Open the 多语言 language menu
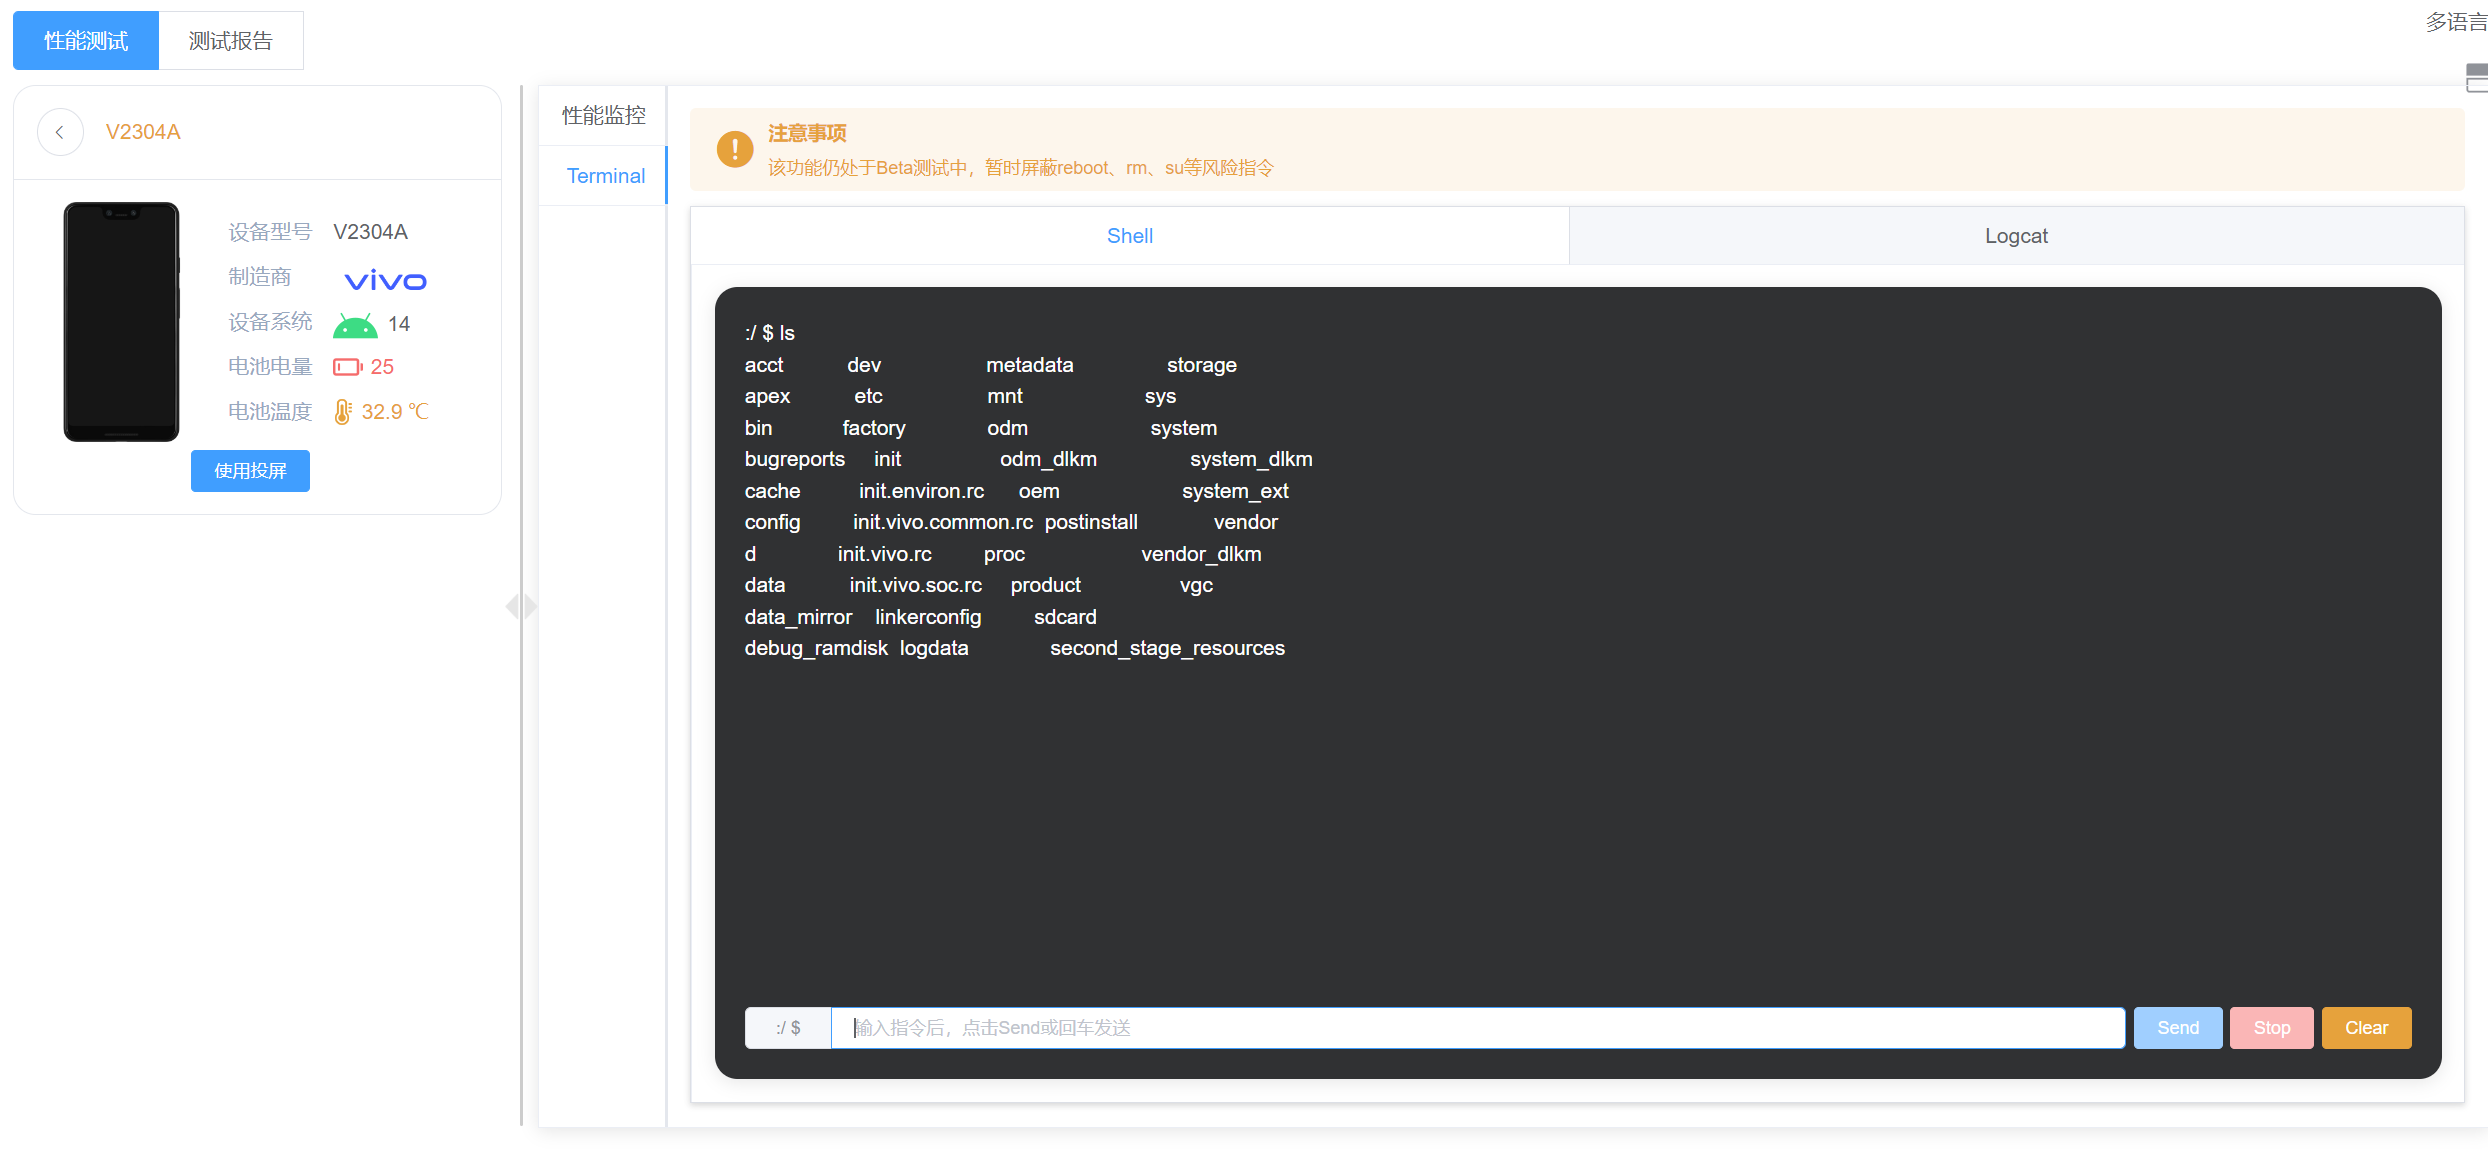Image resolution: width=2488 pixels, height=1164 pixels. click(2455, 22)
